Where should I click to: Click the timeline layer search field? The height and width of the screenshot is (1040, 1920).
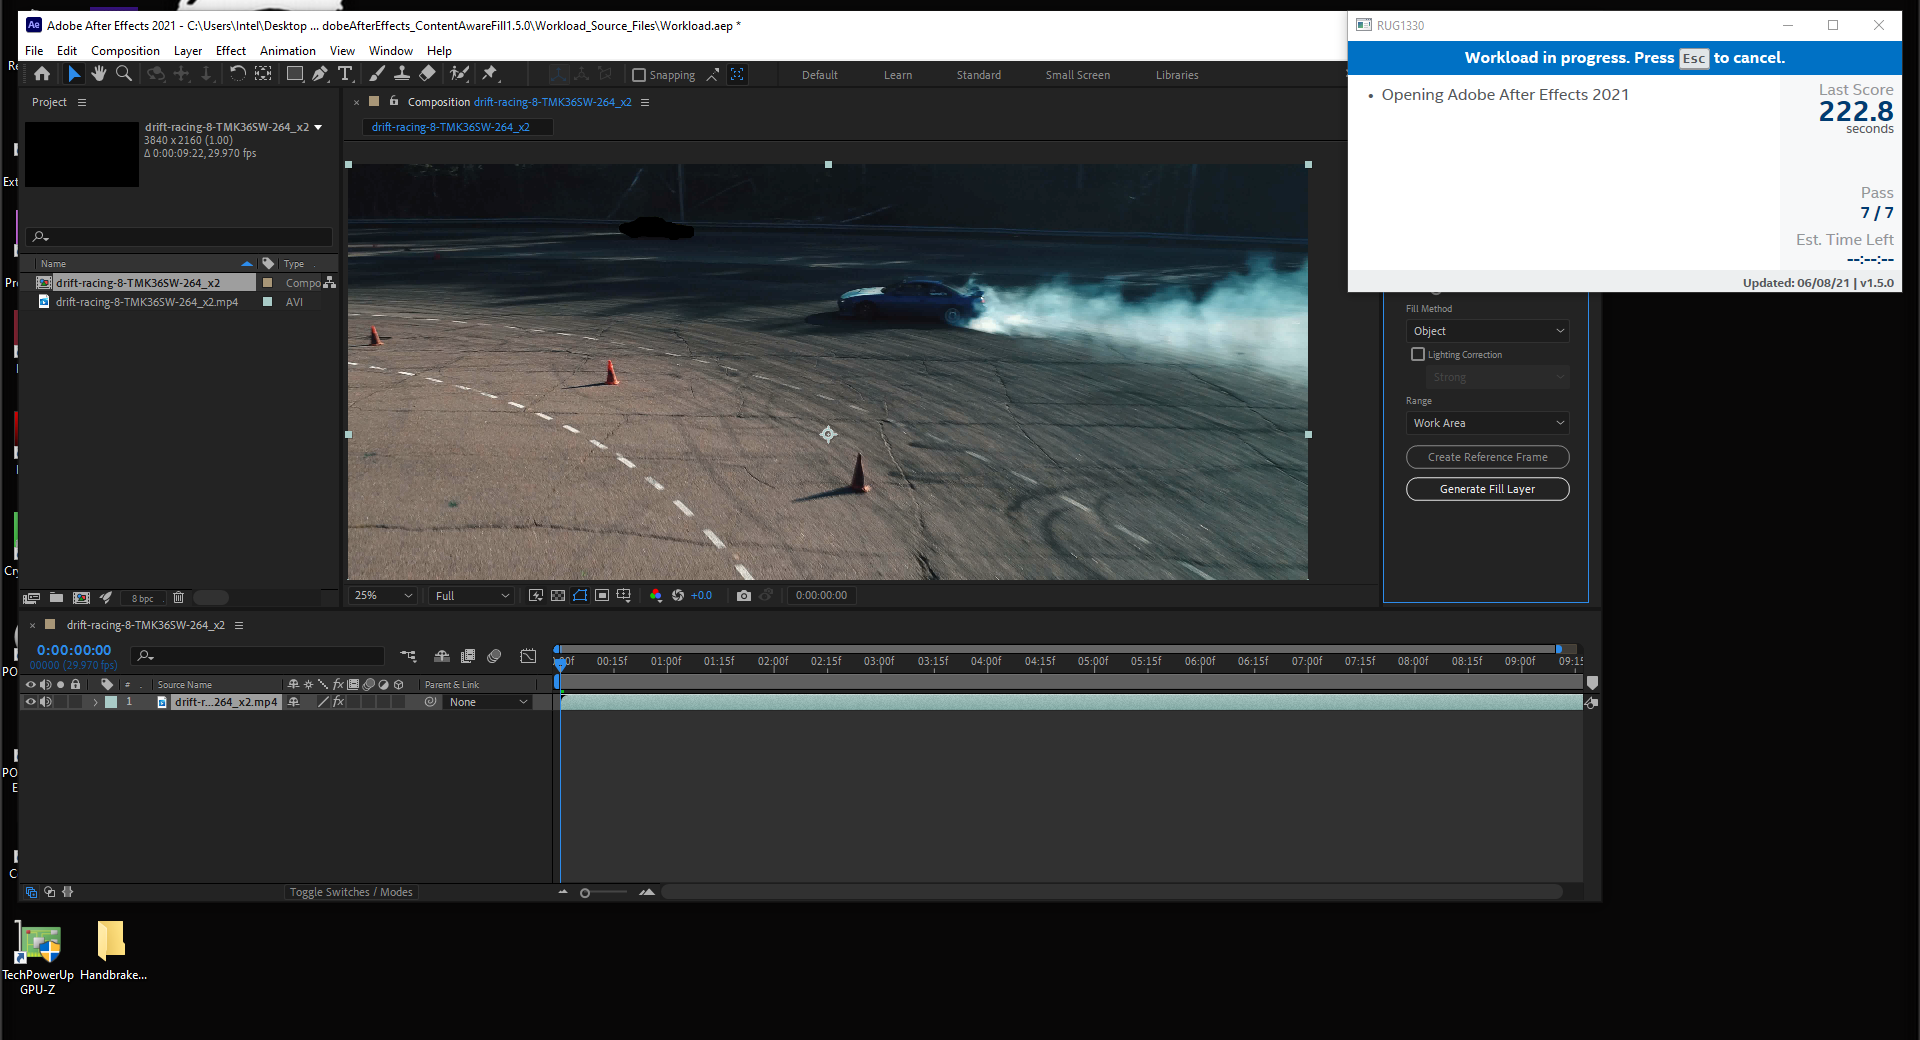pos(258,656)
